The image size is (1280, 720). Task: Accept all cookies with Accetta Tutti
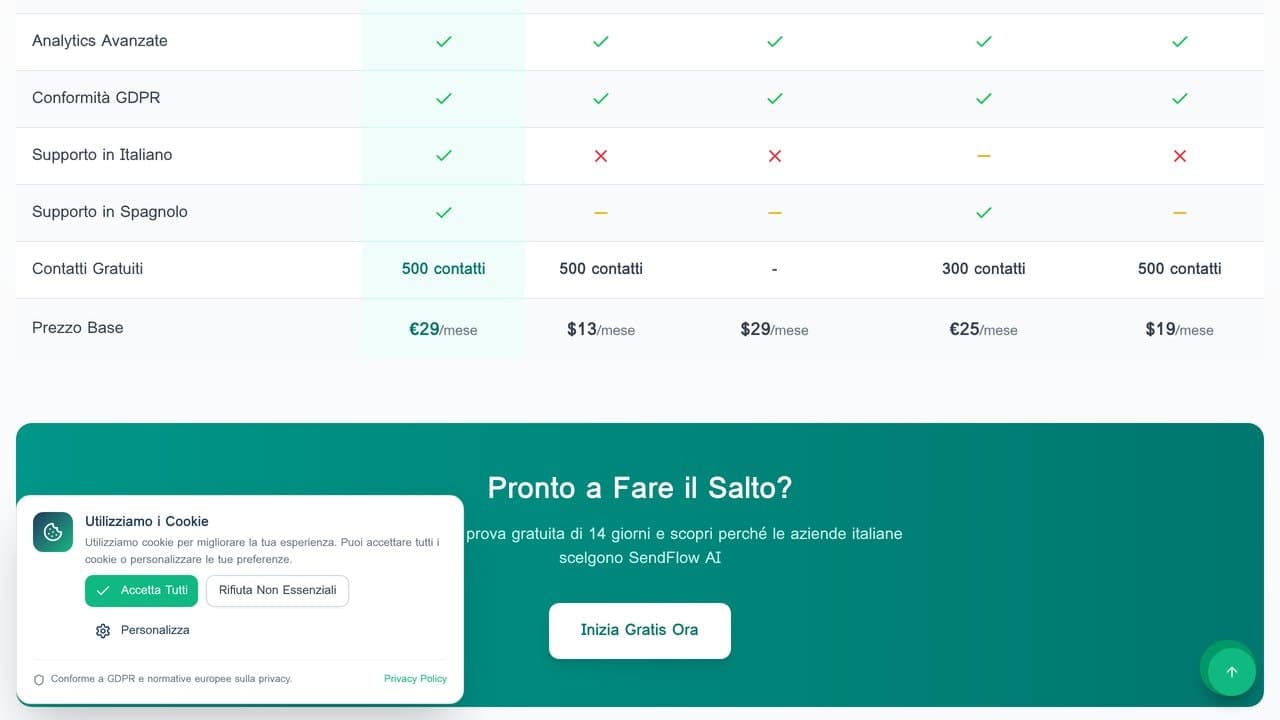coord(141,591)
